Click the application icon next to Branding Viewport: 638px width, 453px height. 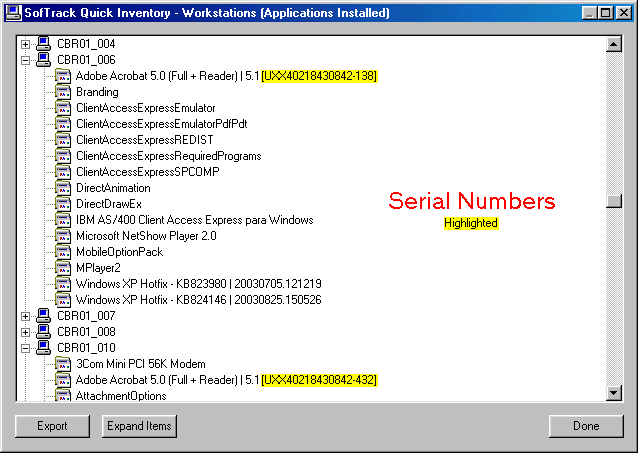(x=63, y=92)
